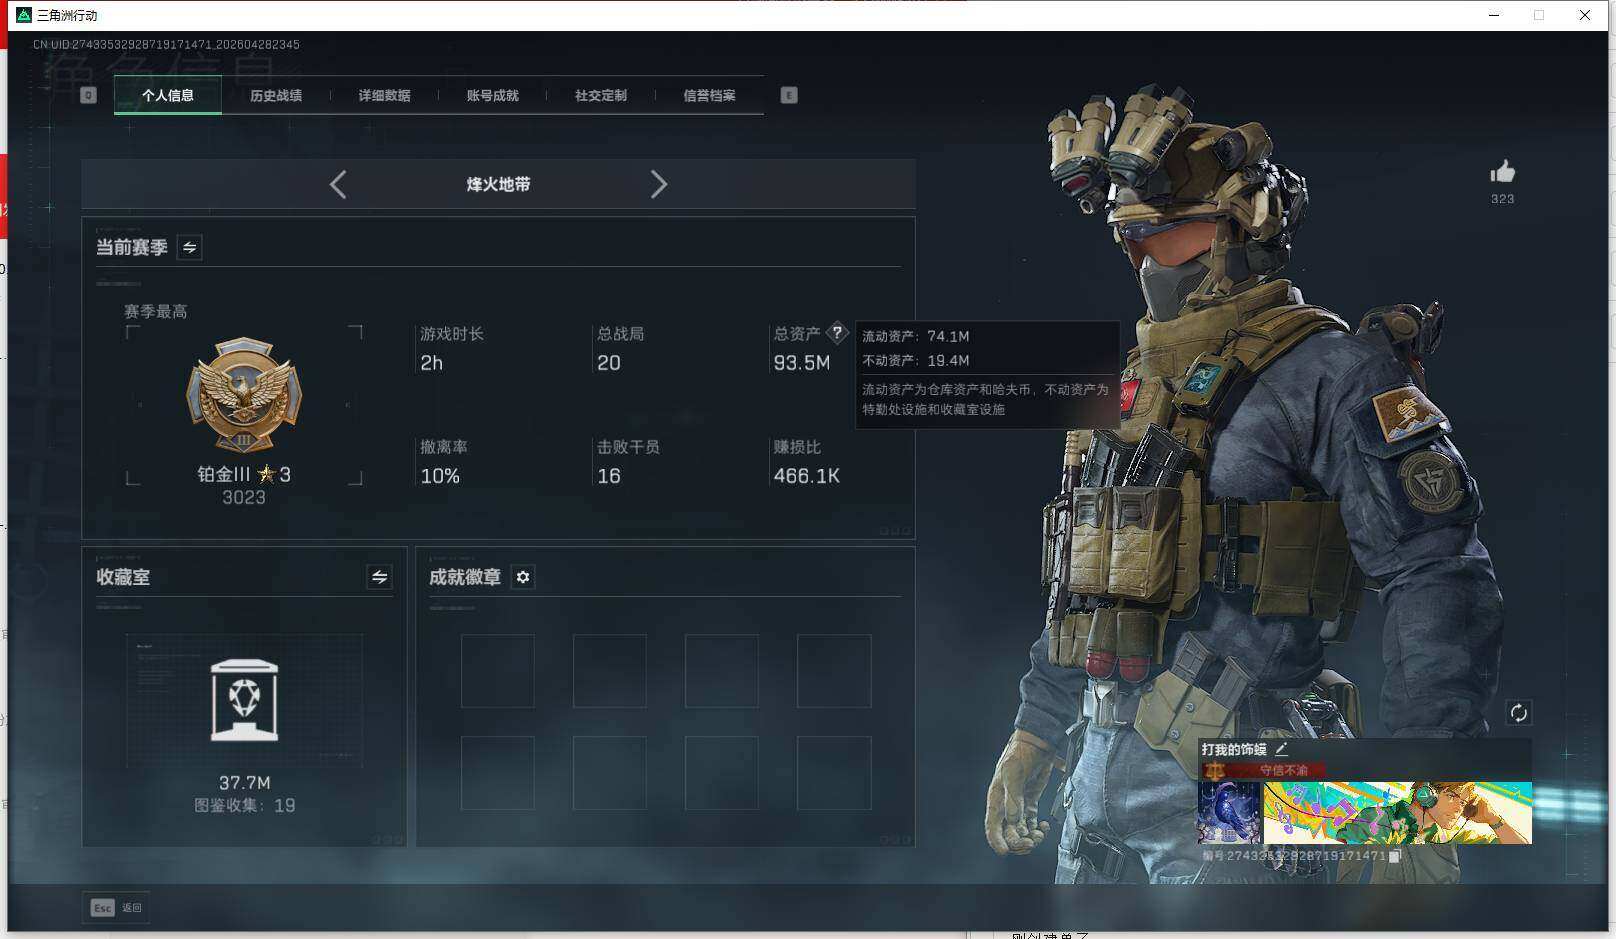Open the 历史战绩 tab
This screenshot has width=1616, height=939.
coord(276,96)
